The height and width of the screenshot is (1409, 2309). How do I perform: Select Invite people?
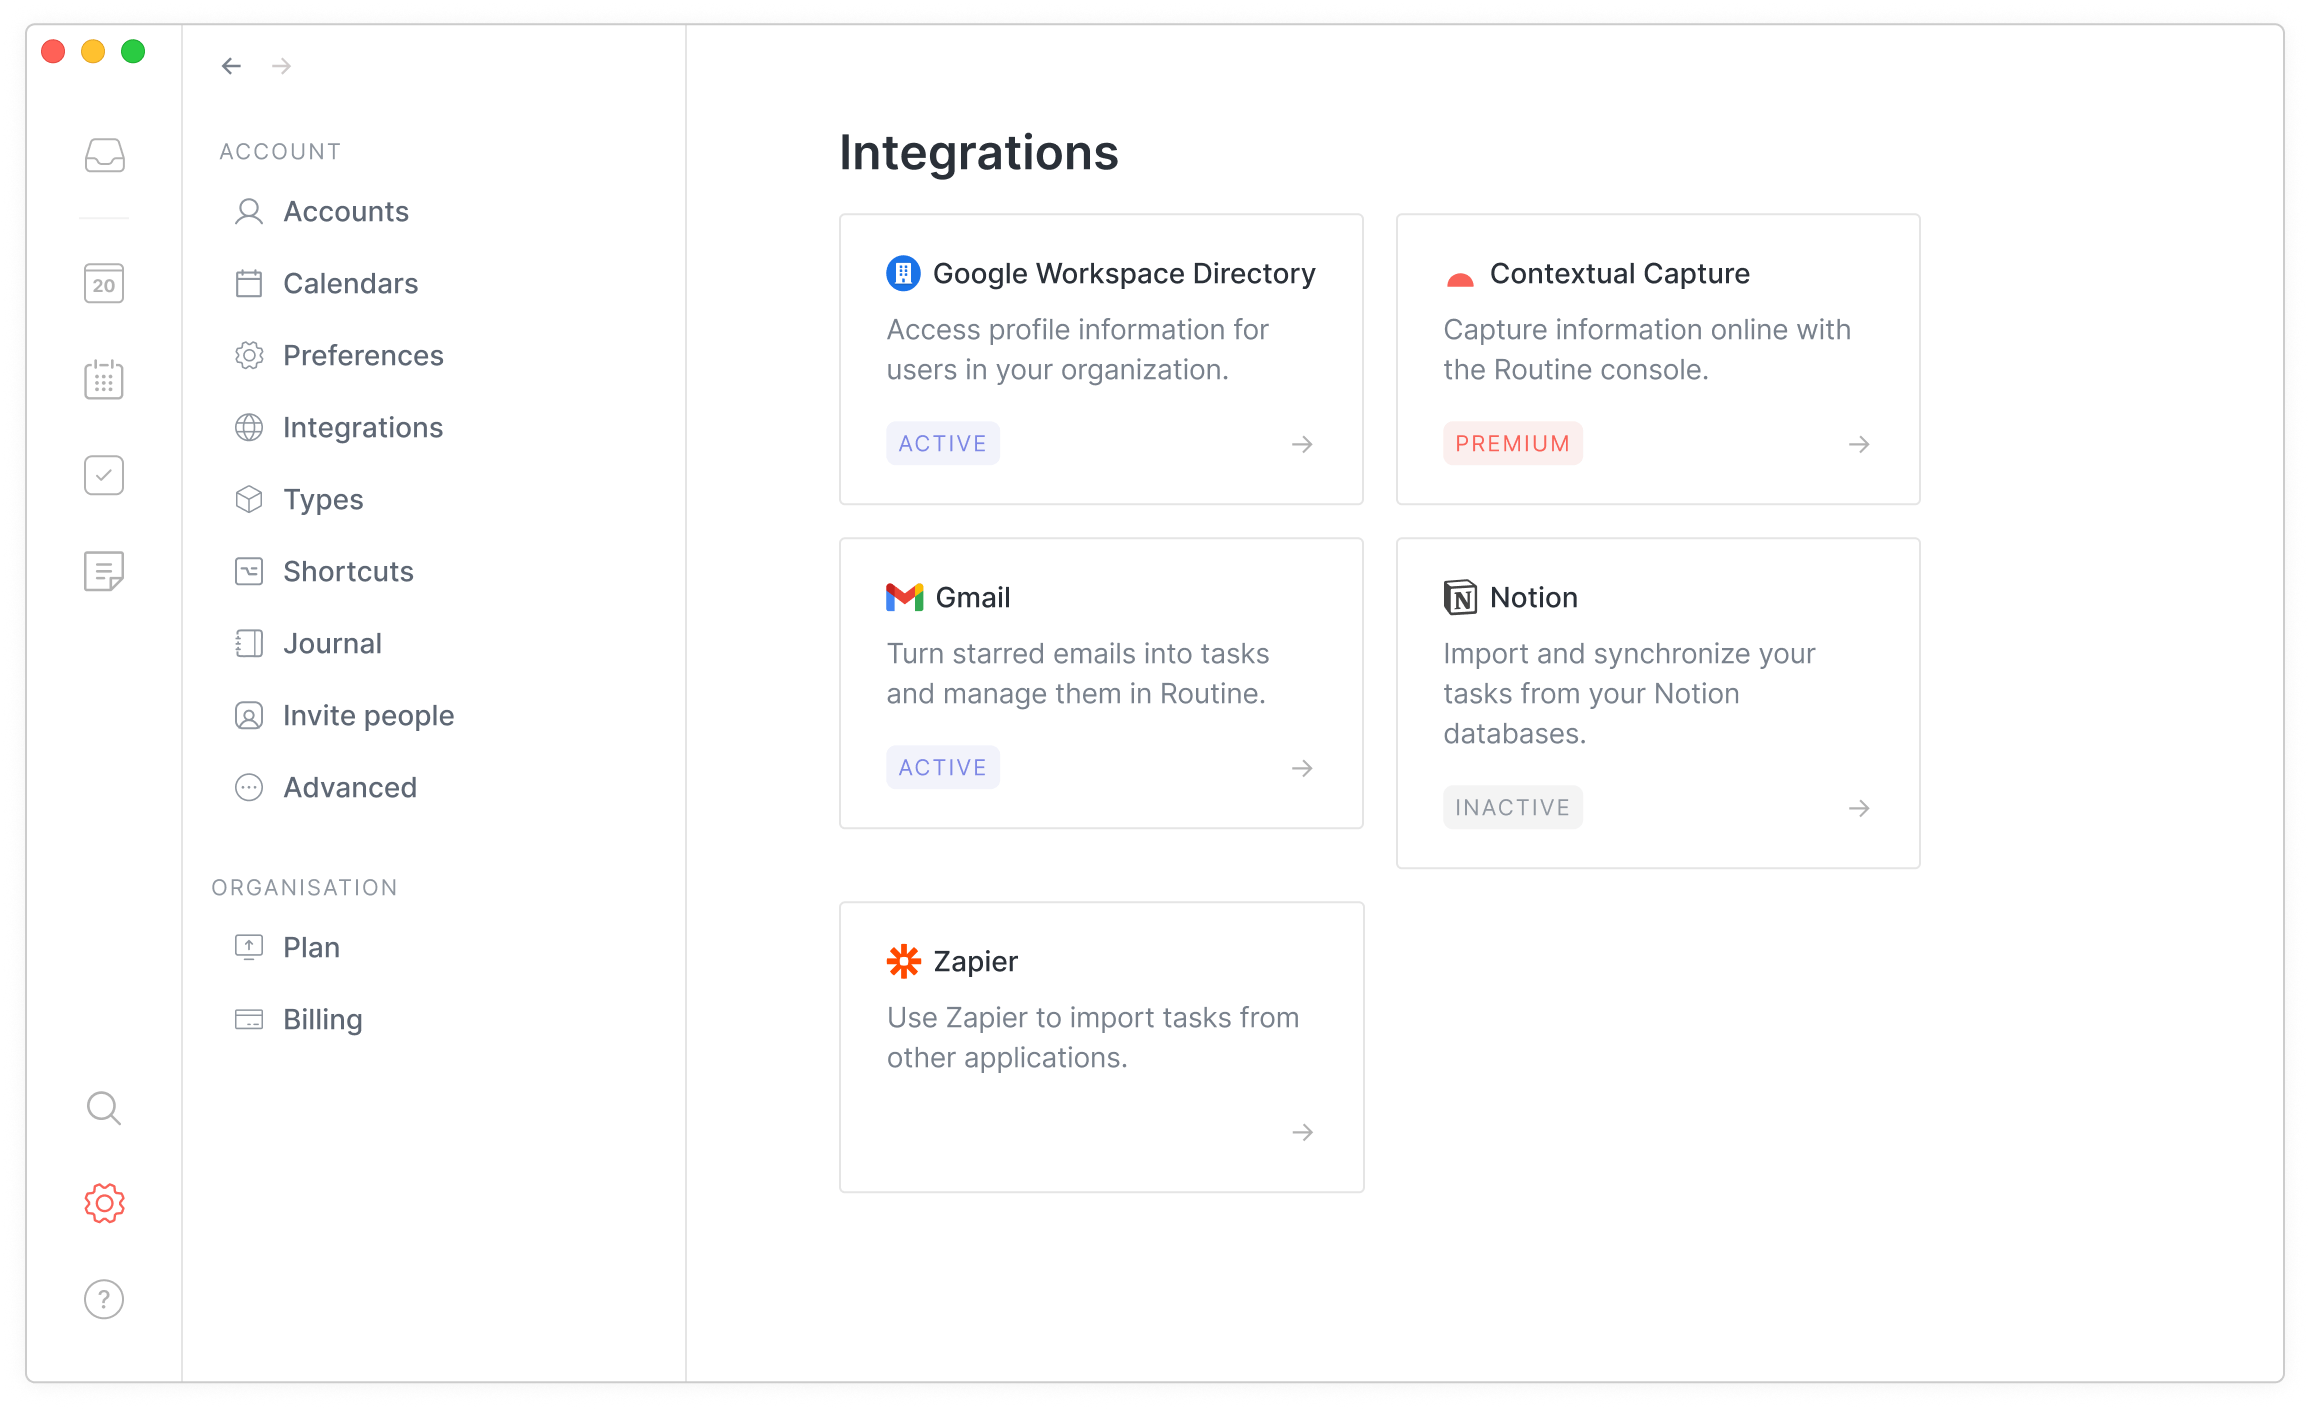pyautogui.click(x=367, y=716)
